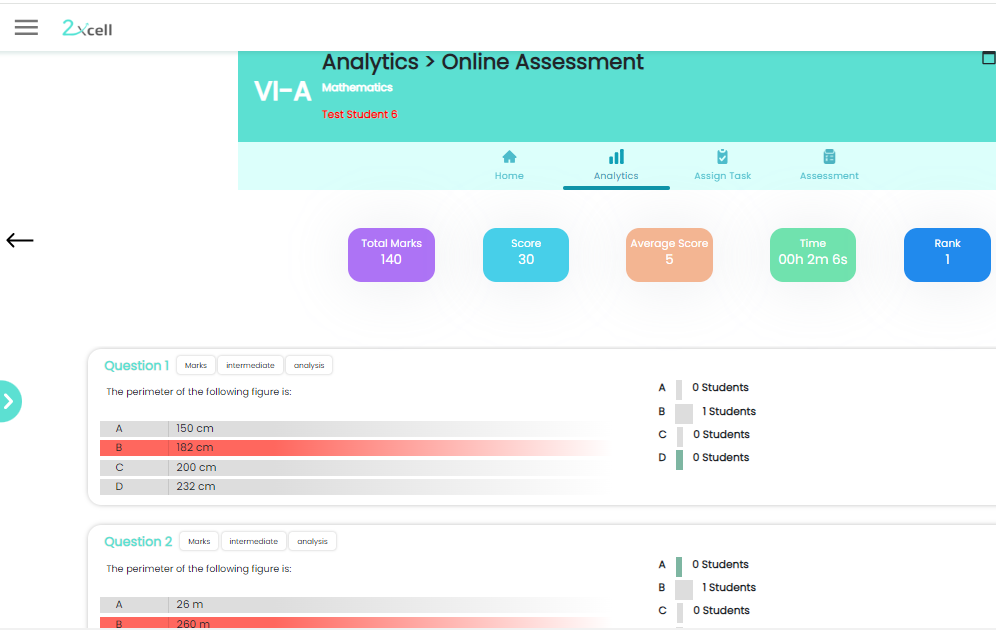Click the Analytics bar chart icon
This screenshot has width=996, height=630.
click(x=616, y=157)
